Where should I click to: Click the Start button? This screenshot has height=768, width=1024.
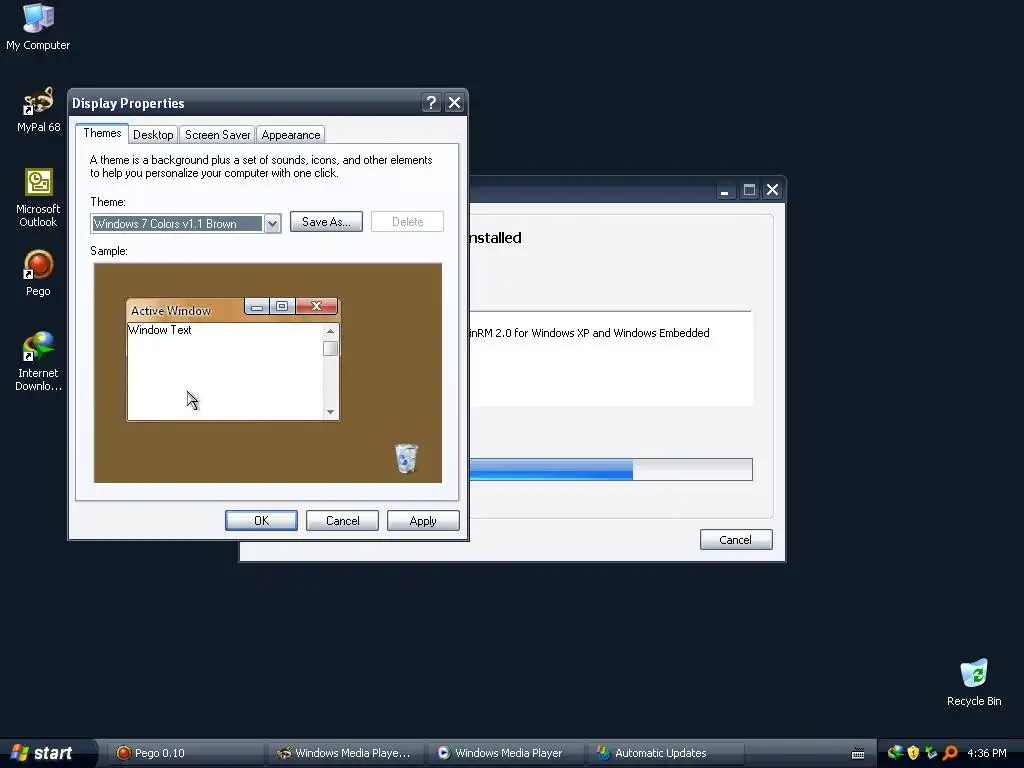(x=47, y=752)
